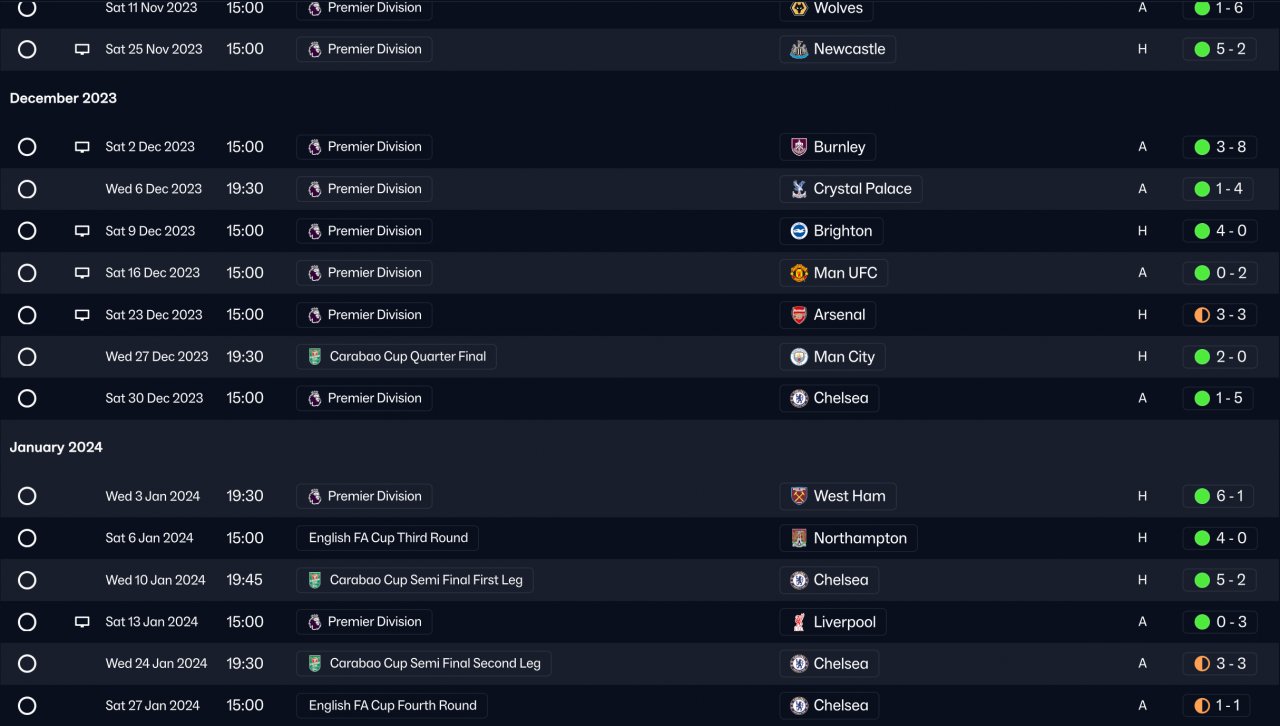This screenshot has height=726, width=1280.
Task: Click the Arsenal club crest icon
Action: click(798, 315)
